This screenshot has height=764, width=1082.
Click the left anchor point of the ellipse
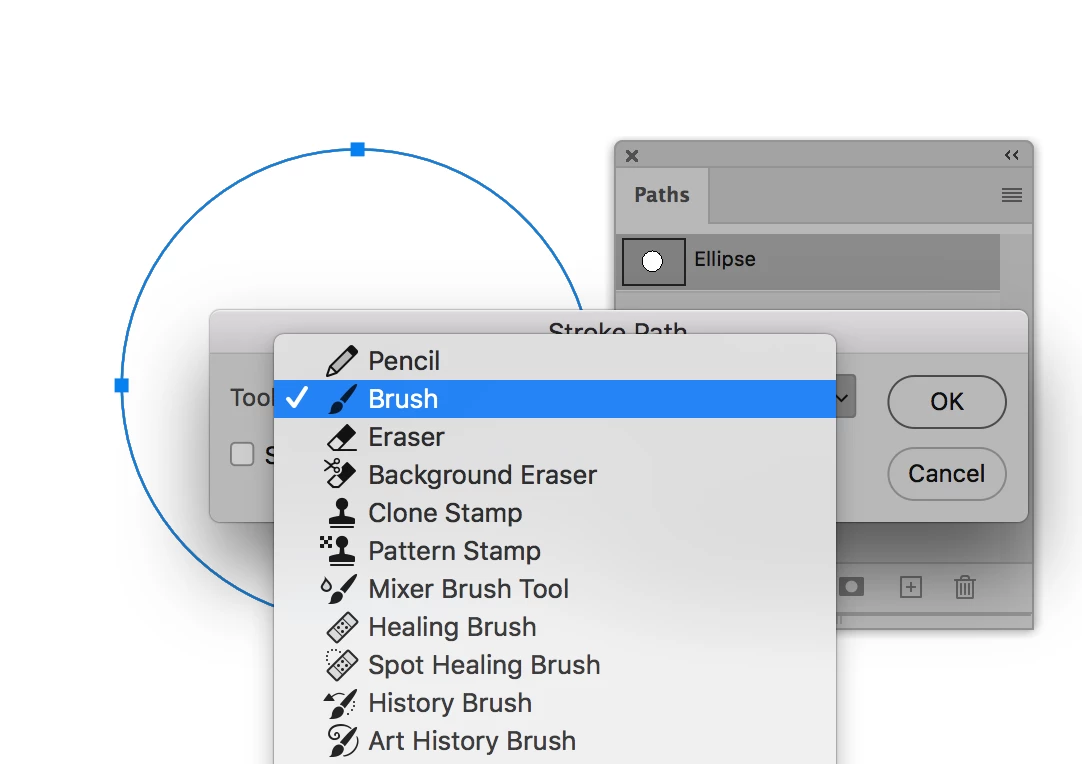click(x=121, y=385)
